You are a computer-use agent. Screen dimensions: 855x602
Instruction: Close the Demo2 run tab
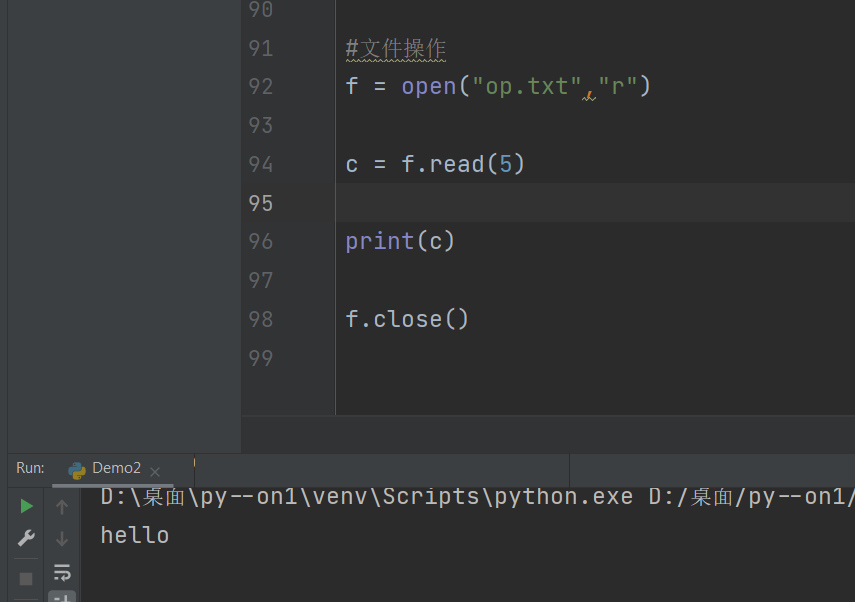pos(155,471)
